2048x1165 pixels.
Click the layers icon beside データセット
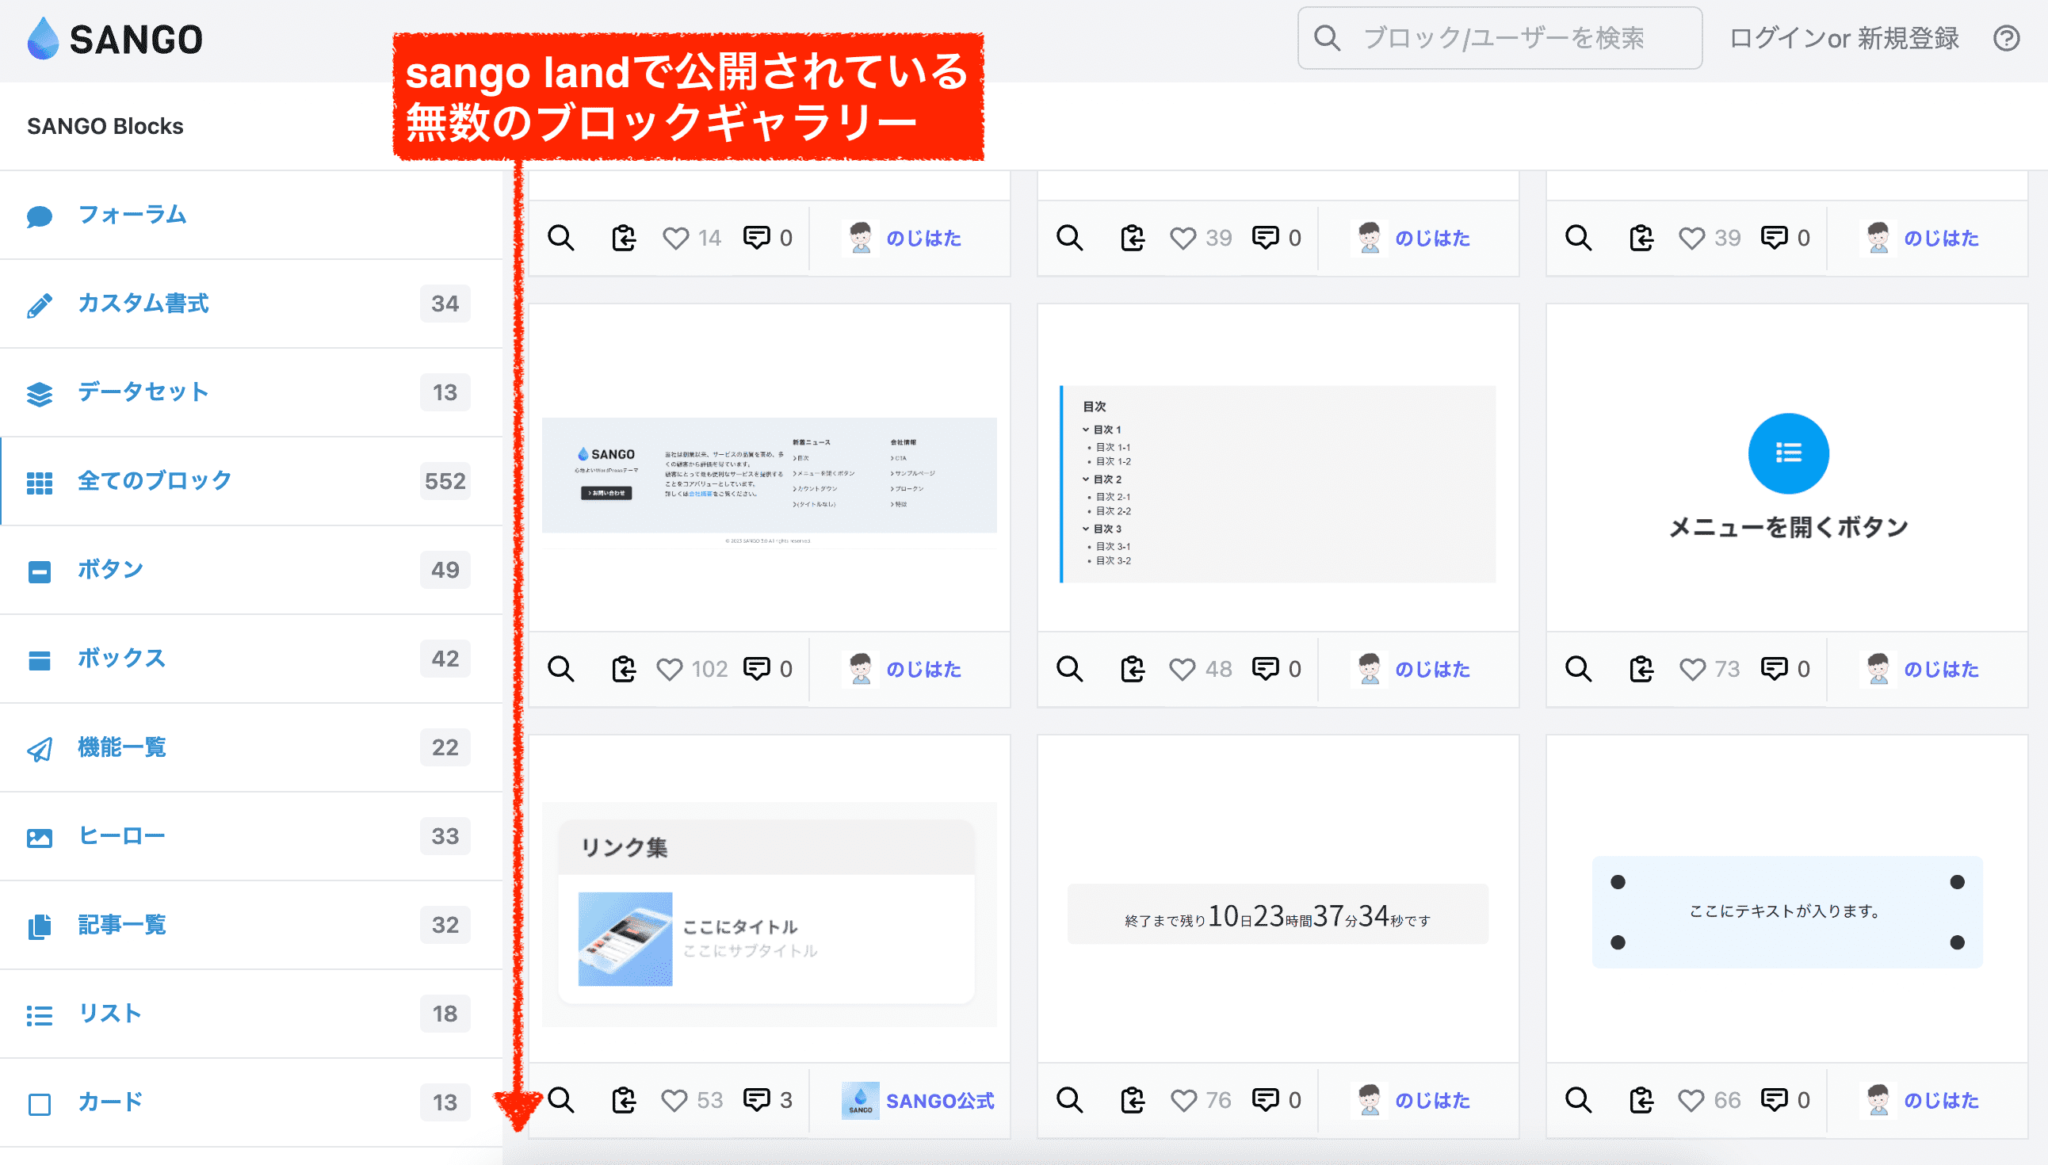pyautogui.click(x=39, y=392)
